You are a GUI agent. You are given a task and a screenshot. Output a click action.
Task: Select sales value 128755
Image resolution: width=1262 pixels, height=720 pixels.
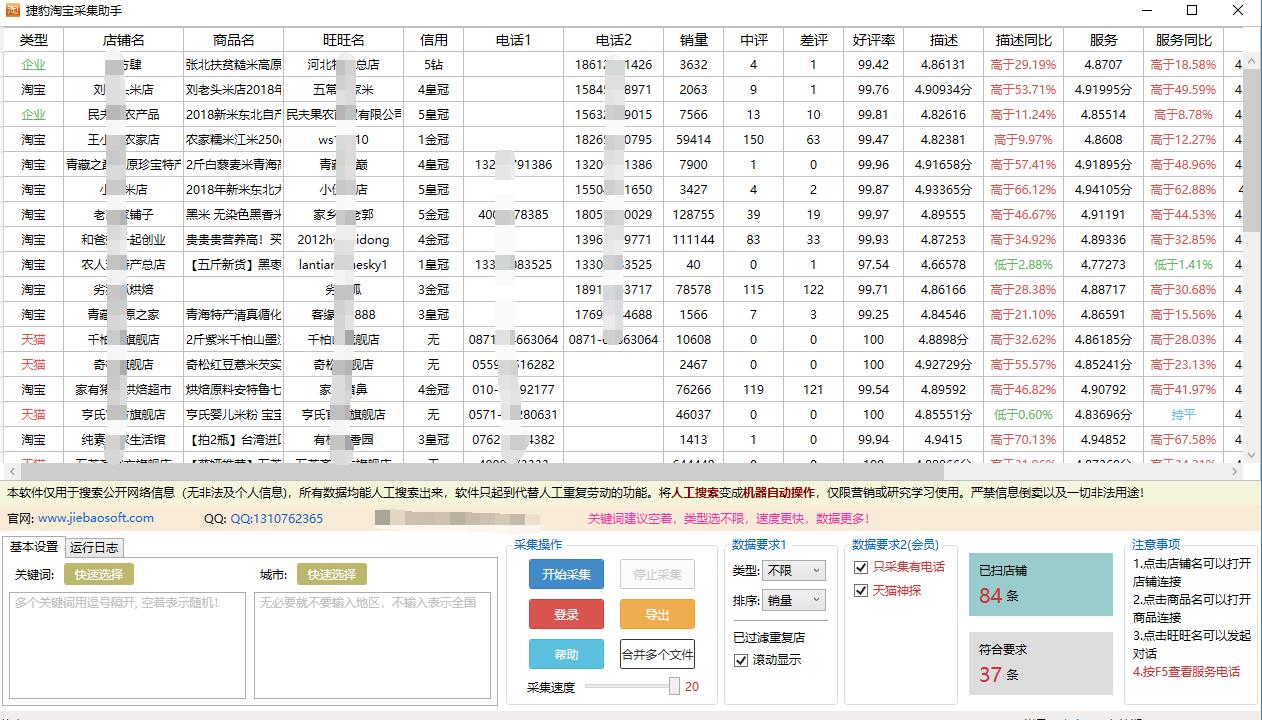[694, 214]
